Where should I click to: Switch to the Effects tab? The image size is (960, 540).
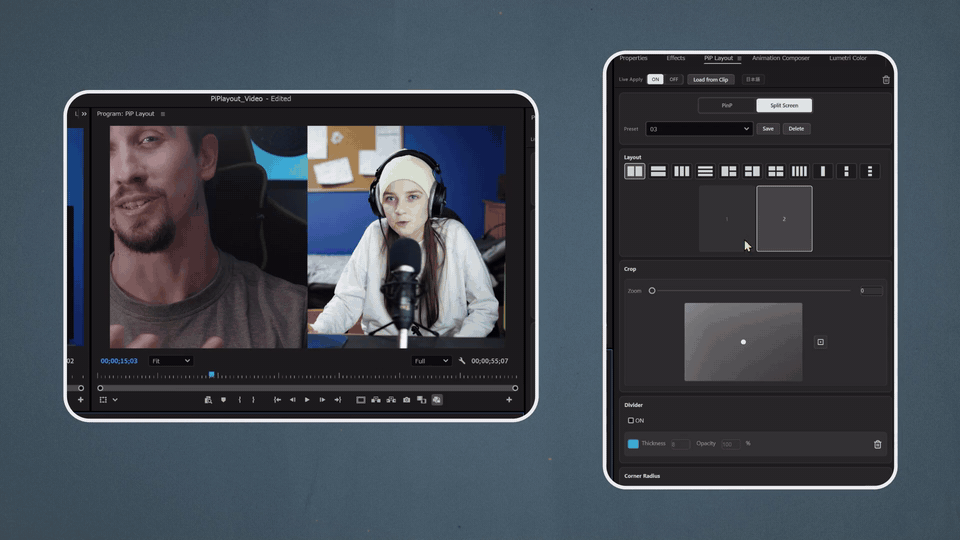pyautogui.click(x=676, y=58)
